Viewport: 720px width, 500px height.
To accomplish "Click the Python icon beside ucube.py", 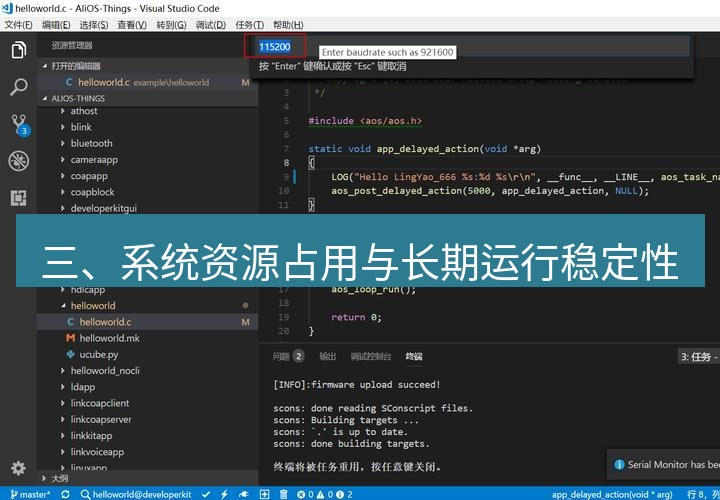I will [x=70, y=354].
